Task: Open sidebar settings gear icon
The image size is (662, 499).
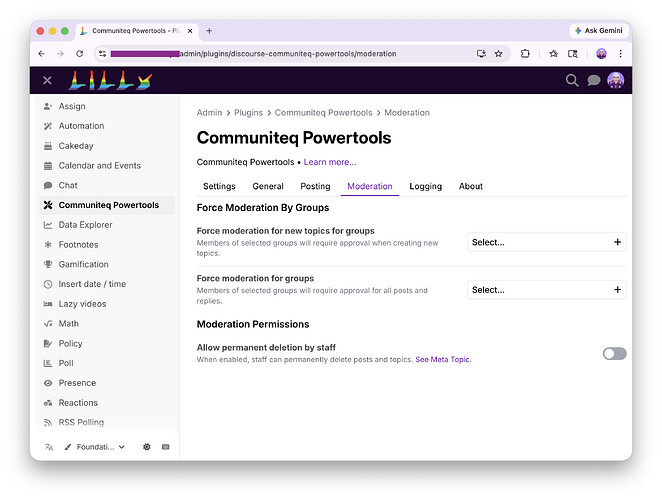Action: point(147,447)
